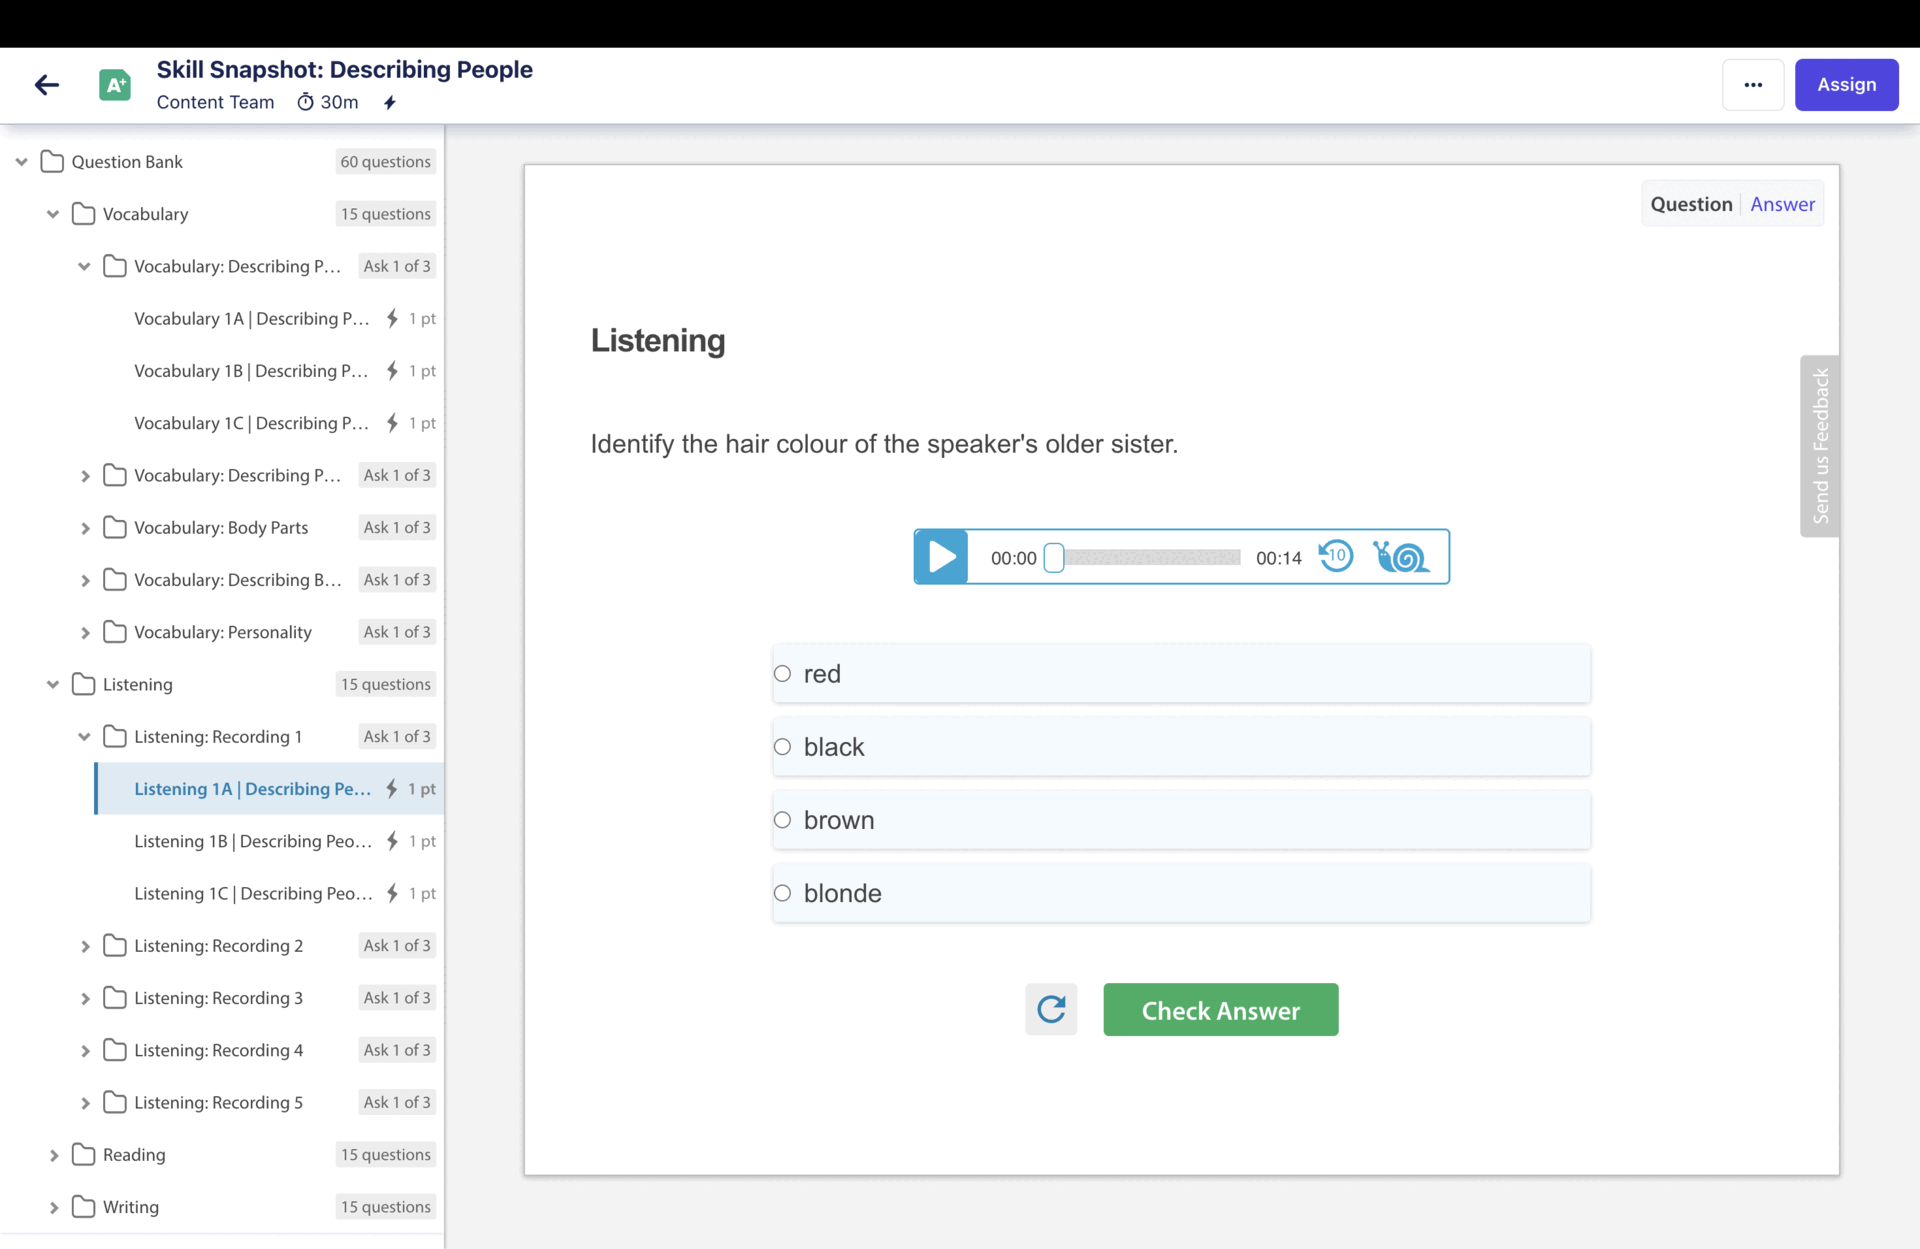1920x1249 pixels.
Task: Open the three-dot more options menu
Action: pyautogui.click(x=1753, y=85)
